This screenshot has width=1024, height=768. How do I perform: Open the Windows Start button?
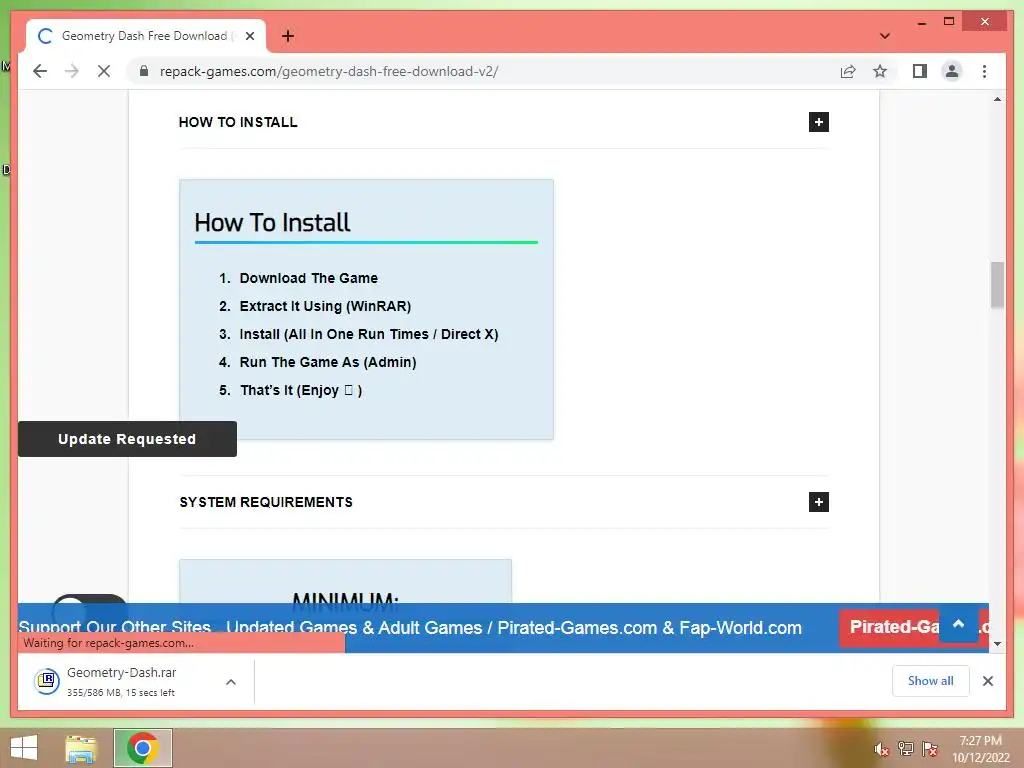24,748
